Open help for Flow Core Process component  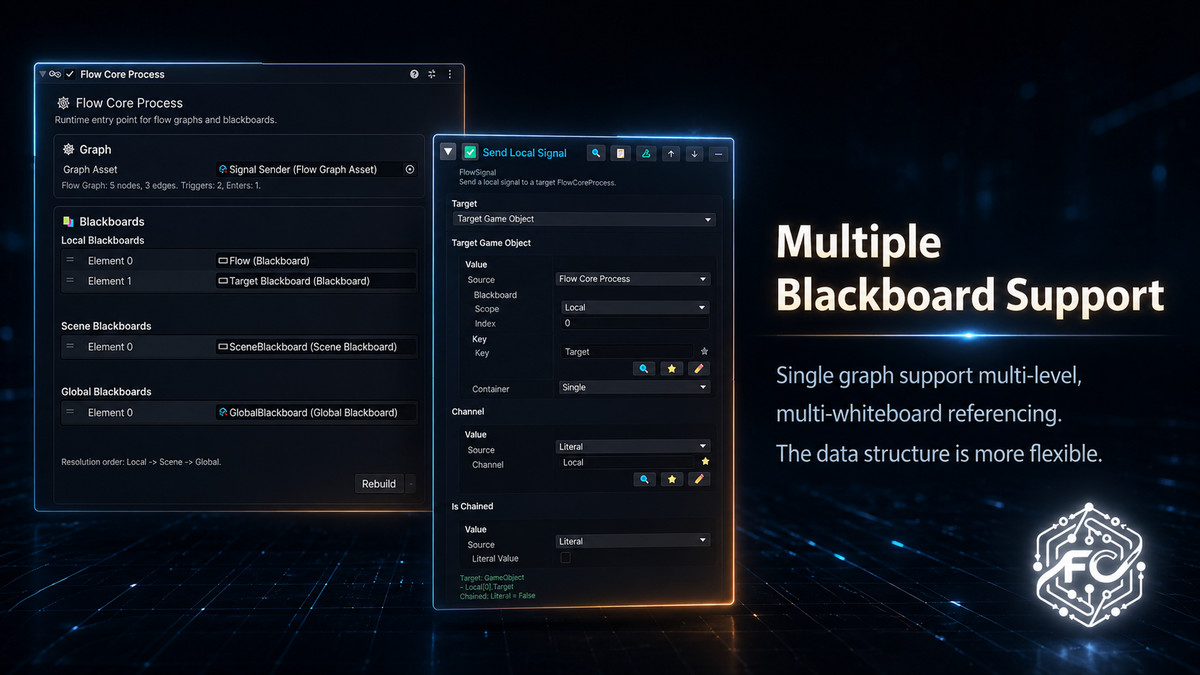[415, 74]
